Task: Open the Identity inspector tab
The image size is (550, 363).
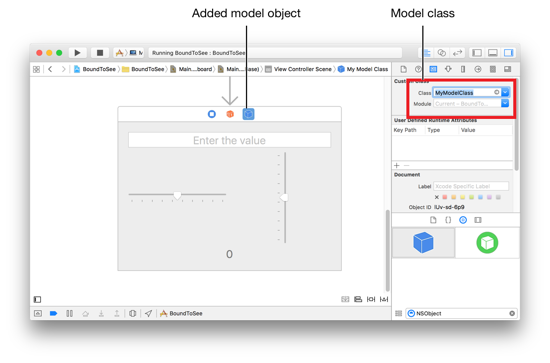Action: pos(433,69)
